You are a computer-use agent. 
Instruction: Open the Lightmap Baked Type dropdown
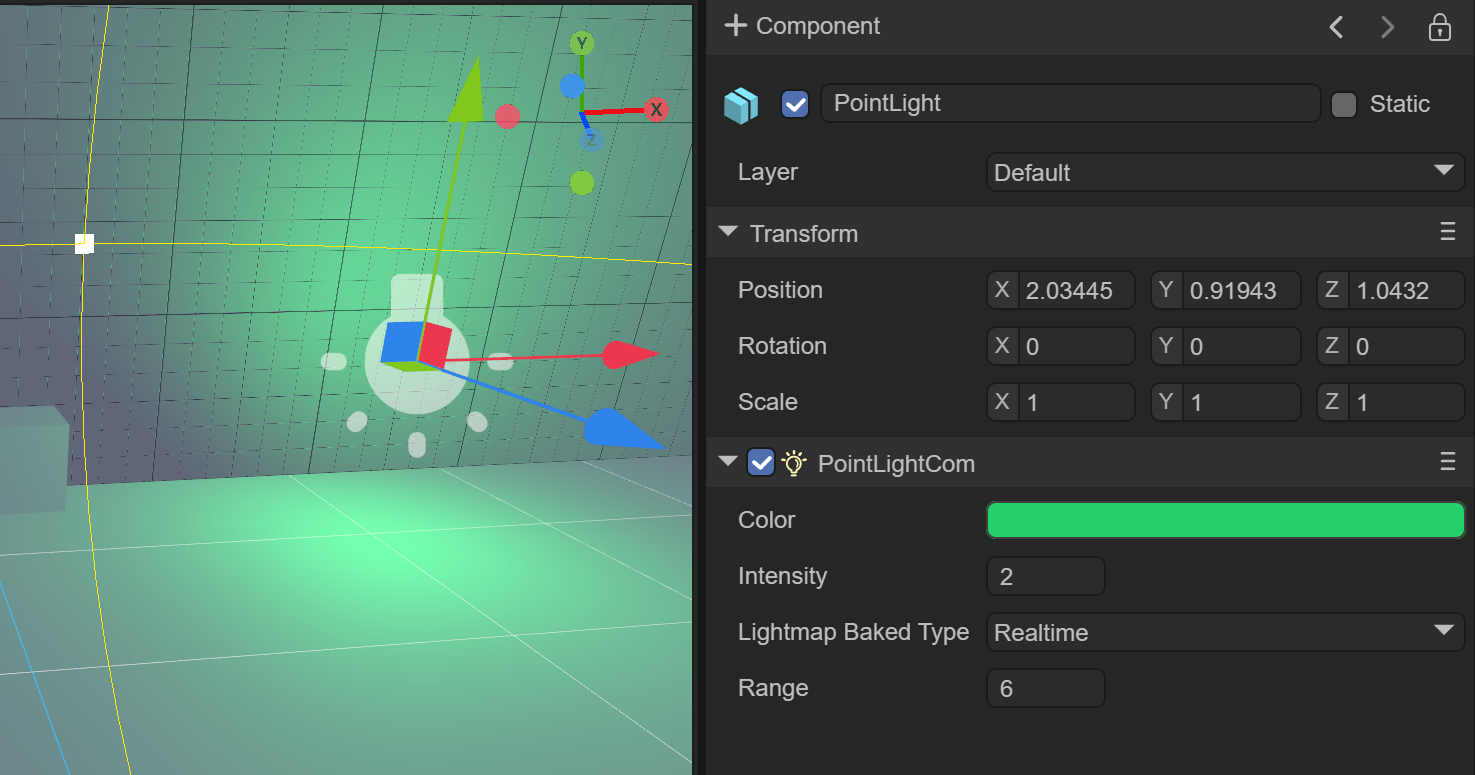[1225, 632]
